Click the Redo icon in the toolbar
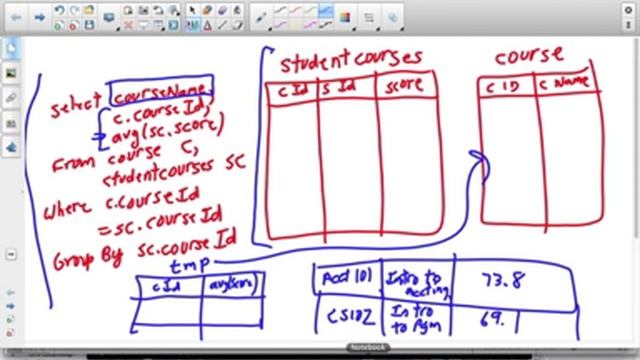The width and height of the screenshot is (640, 360). point(74,10)
